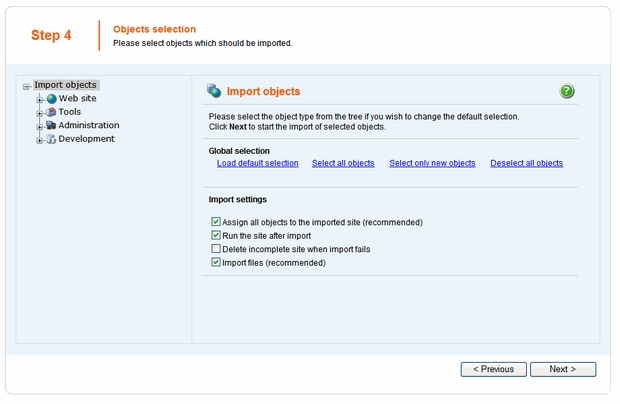The image size is (620, 404).
Task: Toggle Assign all objects to imported site
Action: 216,222
